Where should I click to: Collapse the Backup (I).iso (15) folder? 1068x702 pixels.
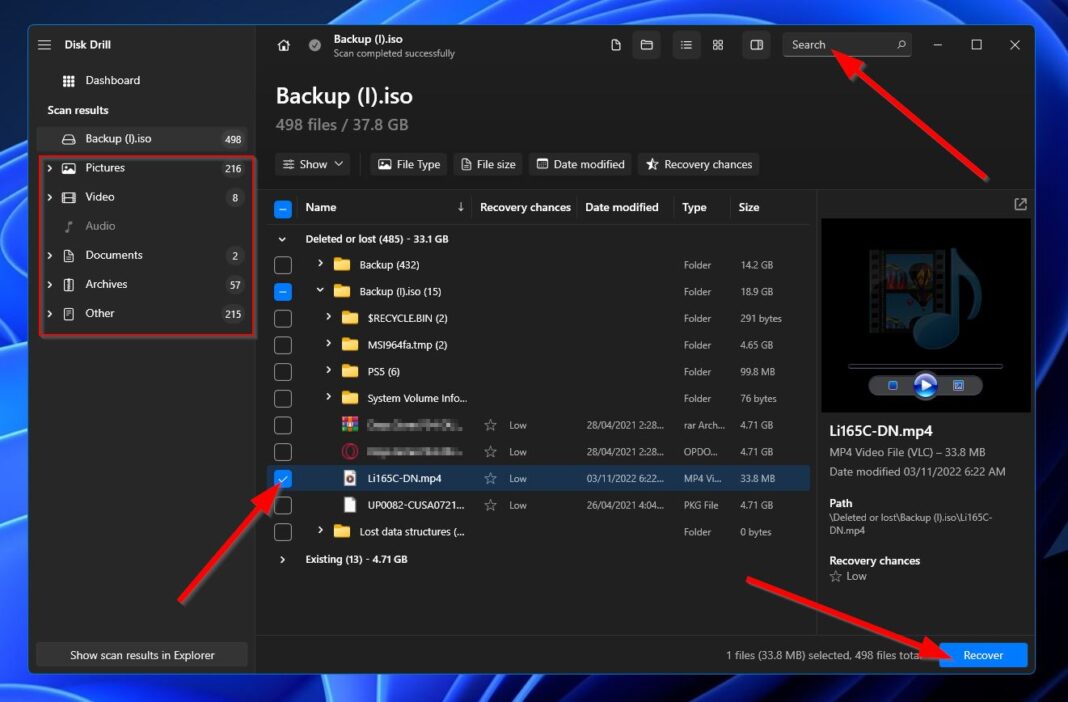pos(320,291)
